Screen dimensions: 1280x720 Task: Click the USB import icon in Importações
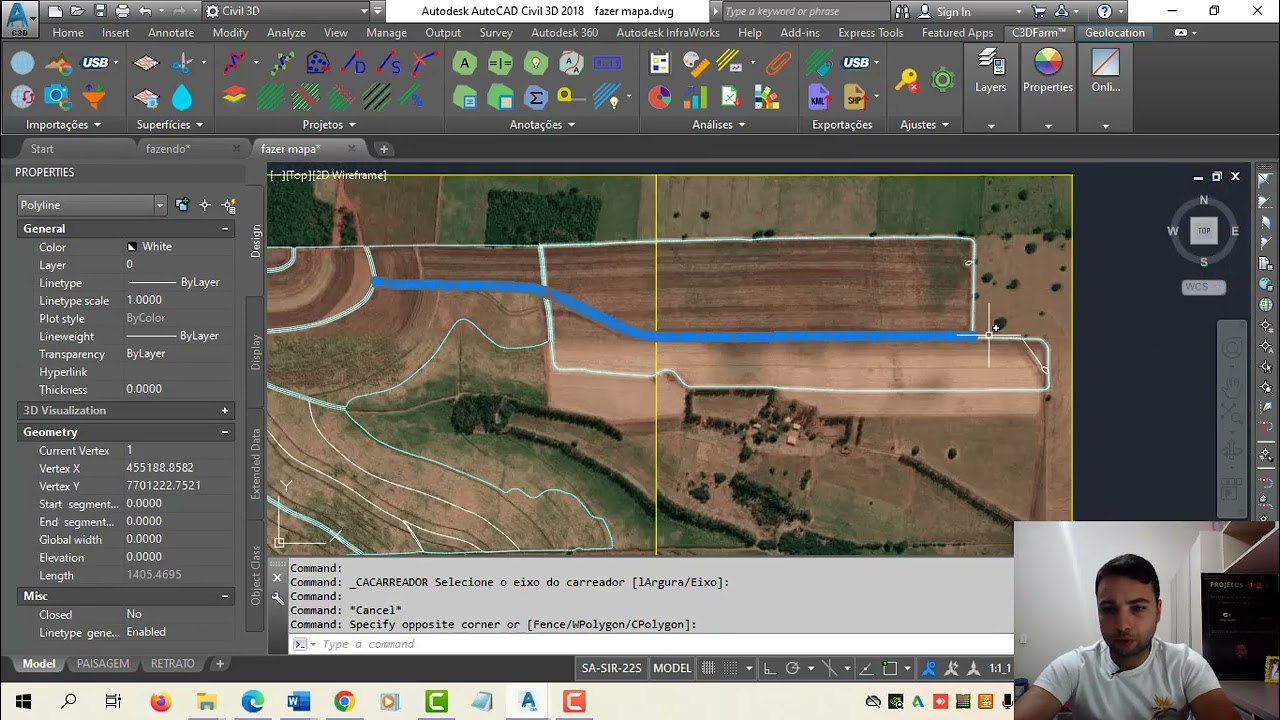(x=95, y=63)
